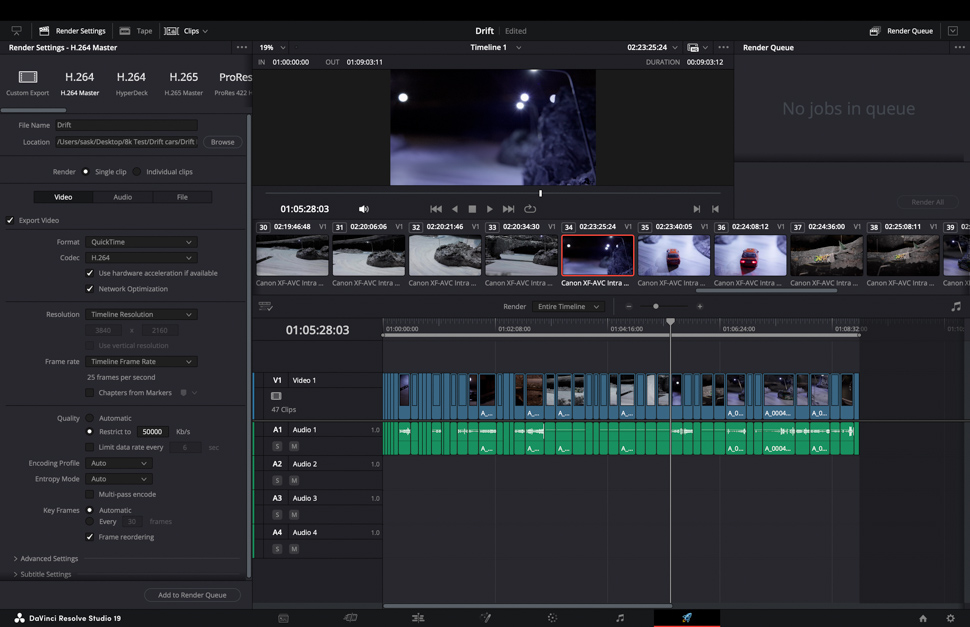This screenshot has height=627, width=970.
Task: Enable Limit data rate every
Action: (x=90, y=447)
